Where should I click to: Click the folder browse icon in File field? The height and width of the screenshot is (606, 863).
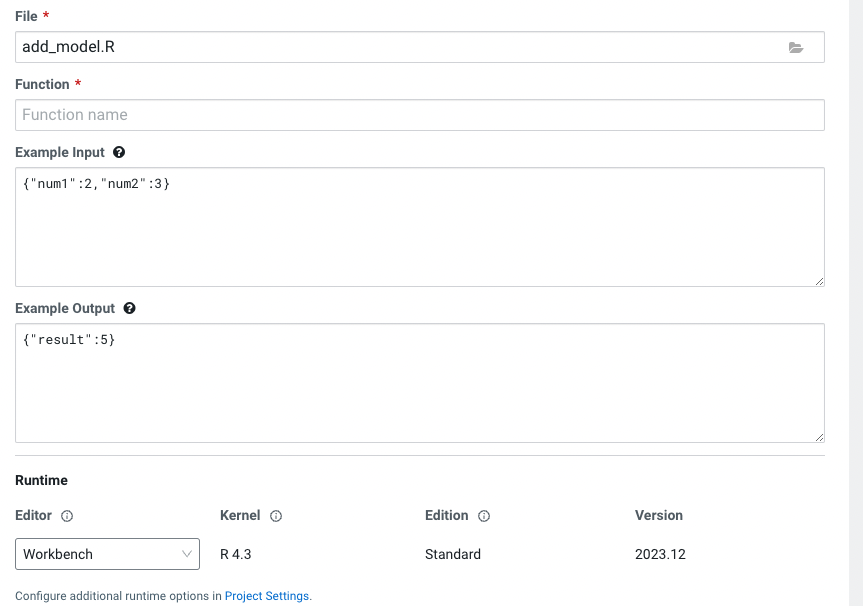pyautogui.click(x=796, y=47)
